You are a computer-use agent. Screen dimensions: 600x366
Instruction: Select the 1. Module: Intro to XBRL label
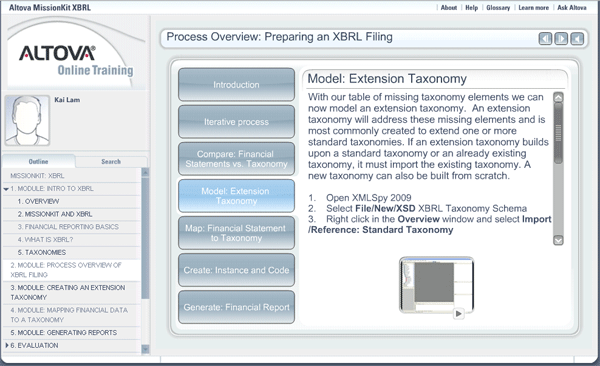click(52, 189)
